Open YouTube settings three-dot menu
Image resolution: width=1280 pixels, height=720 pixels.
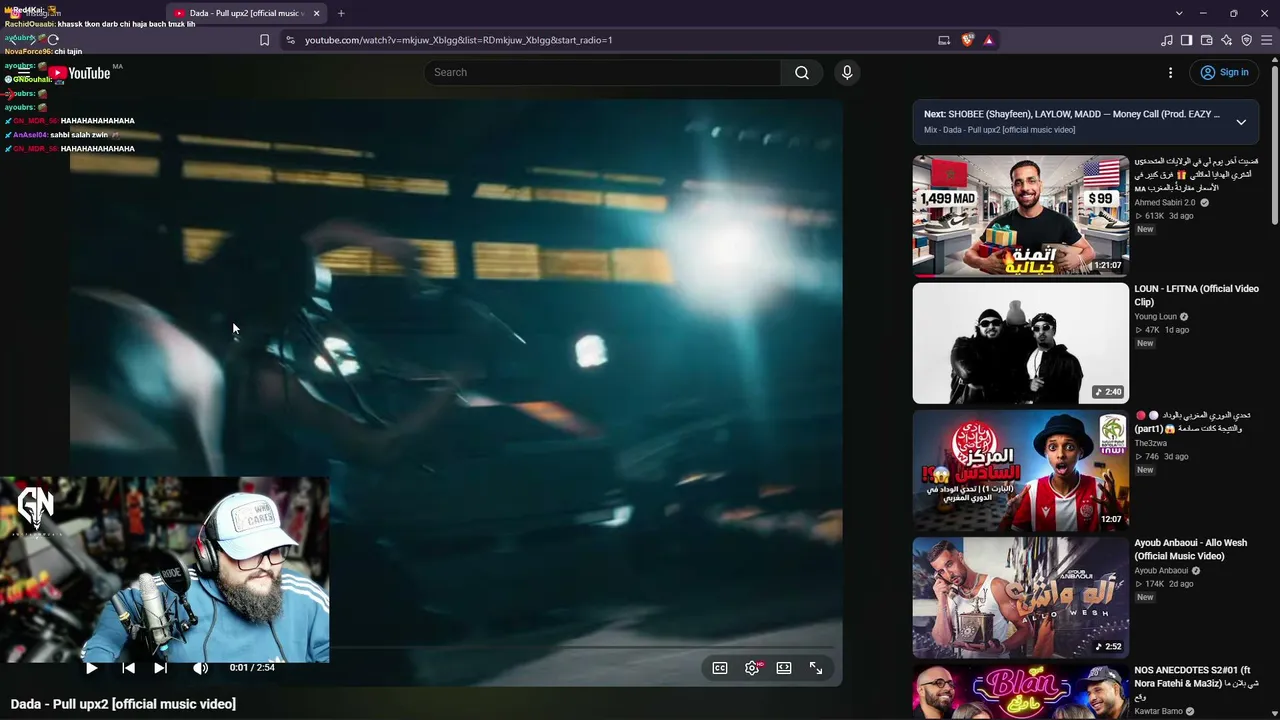1170,72
